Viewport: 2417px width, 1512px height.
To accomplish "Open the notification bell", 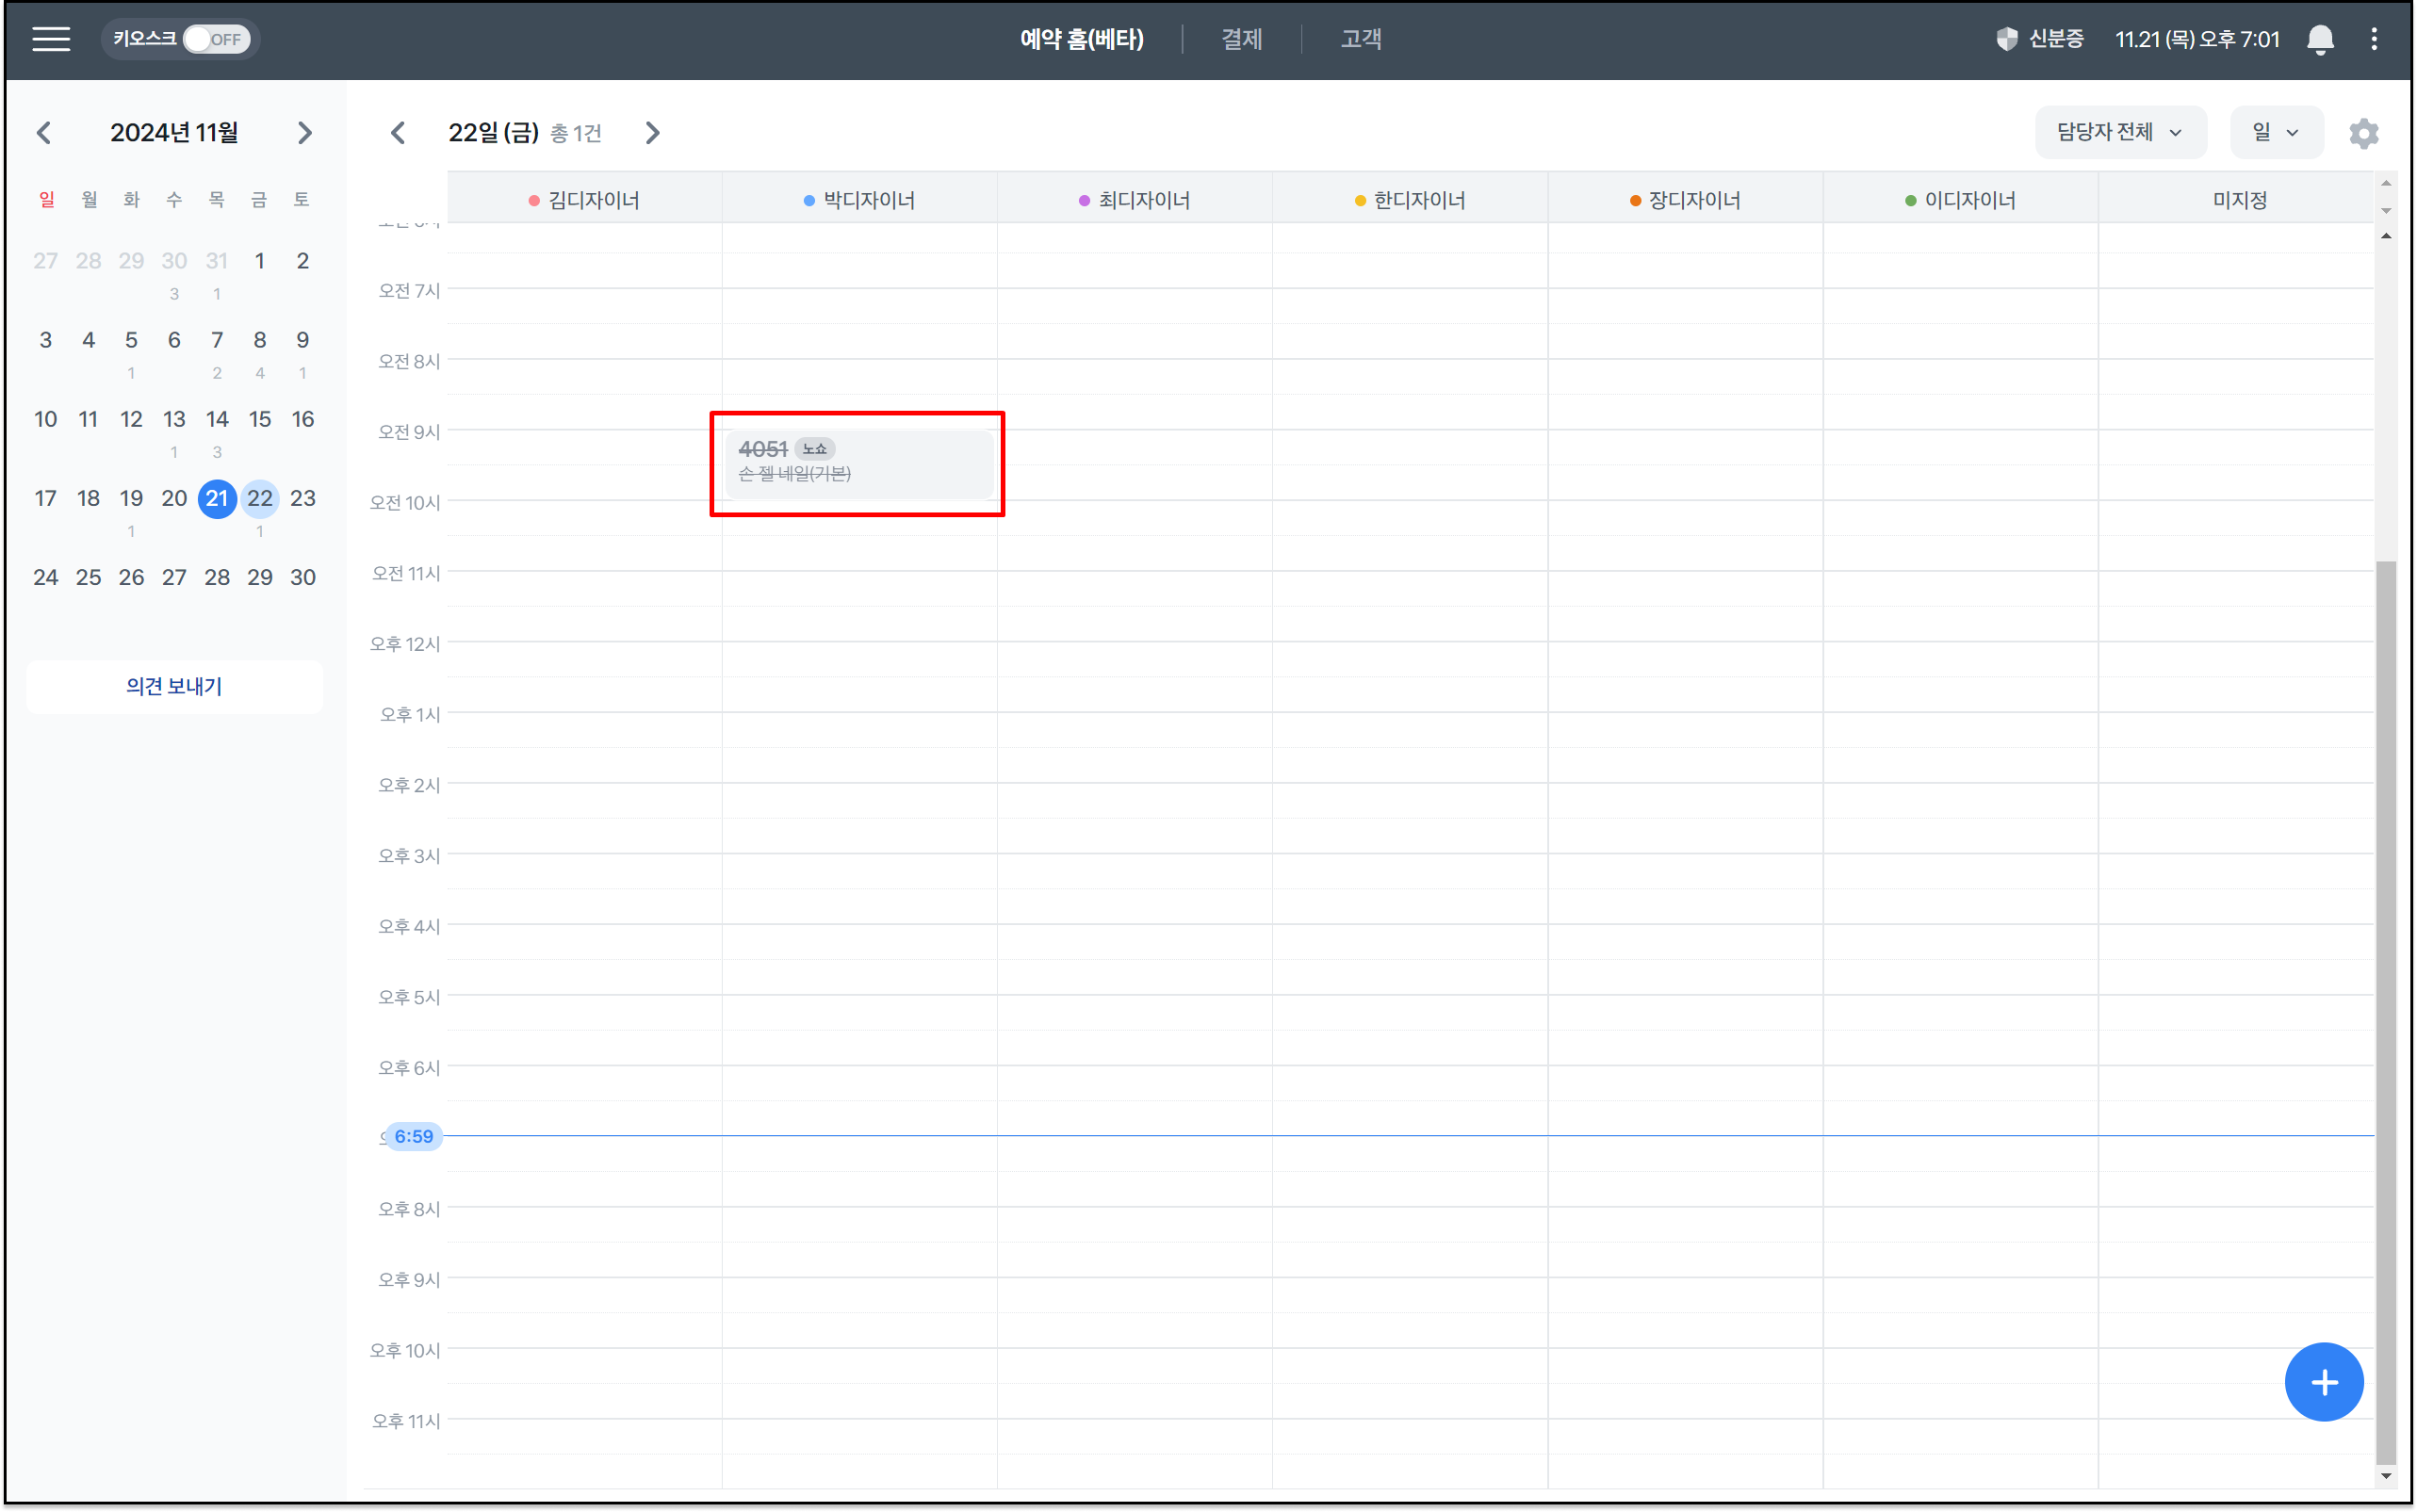I will tap(2320, 39).
